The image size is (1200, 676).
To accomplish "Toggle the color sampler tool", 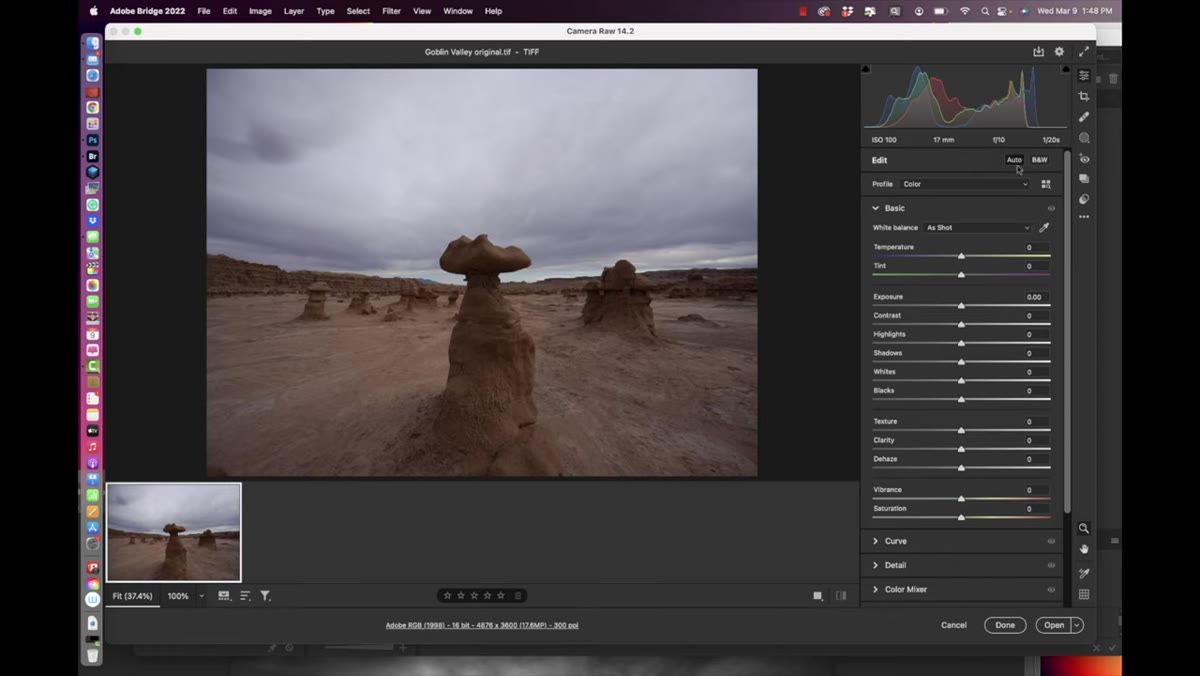I will (x=1084, y=573).
